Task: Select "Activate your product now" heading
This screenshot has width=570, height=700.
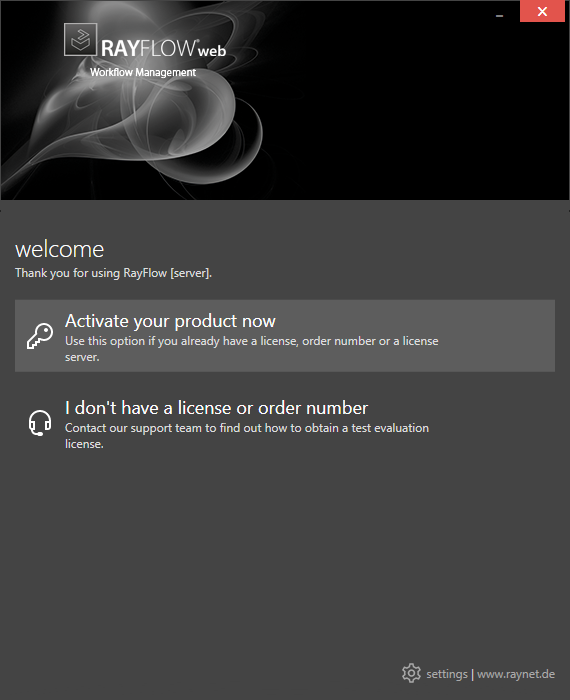Action: pos(170,321)
